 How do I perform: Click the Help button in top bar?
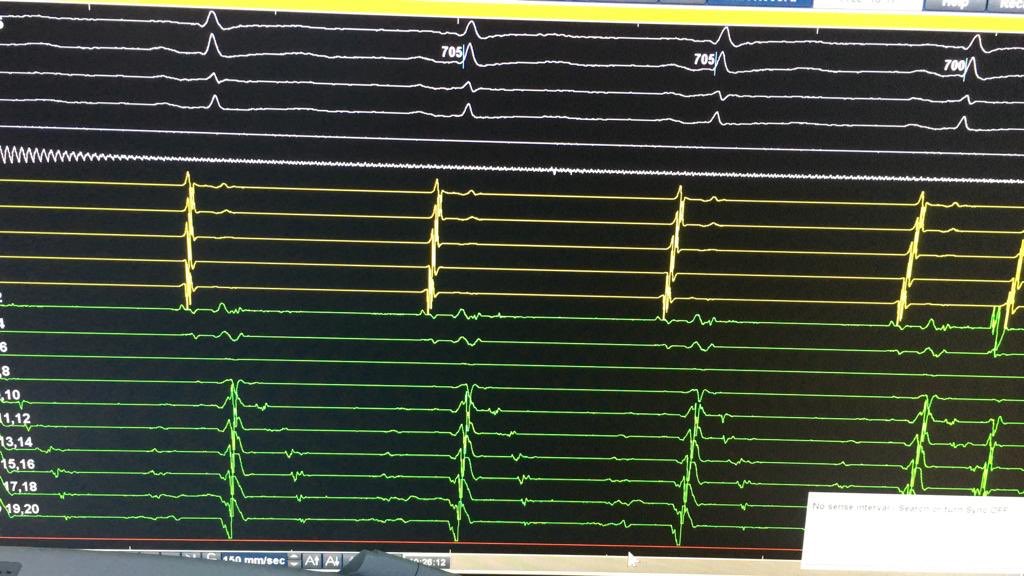click(x=954, y=4)
